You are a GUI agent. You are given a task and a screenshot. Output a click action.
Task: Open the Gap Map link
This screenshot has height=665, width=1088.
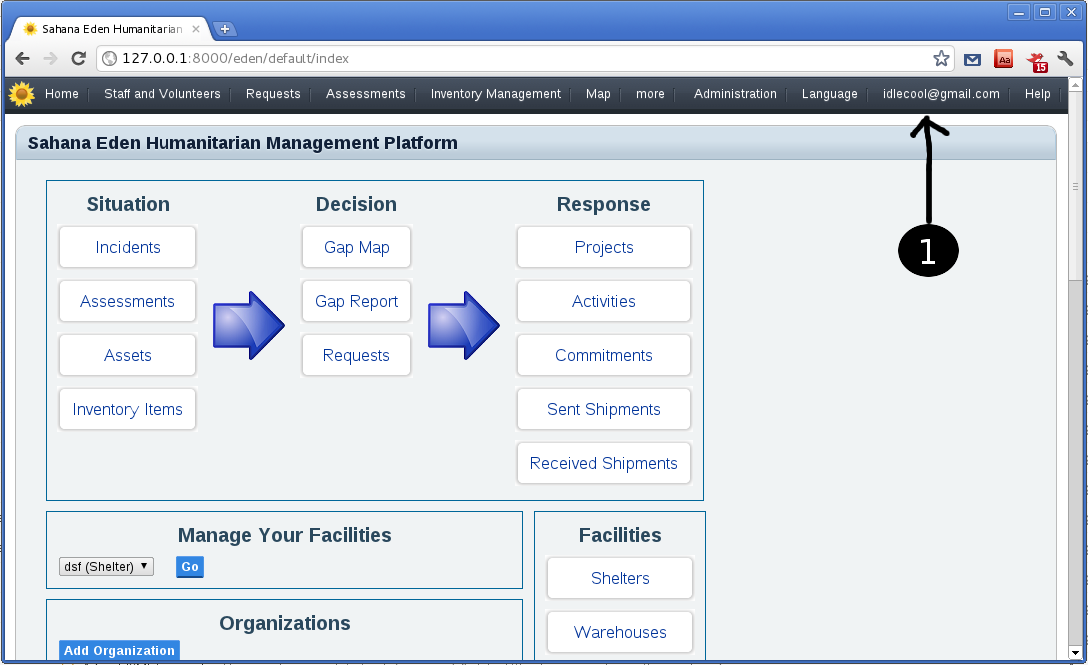pyautogui.click(x=356, y=247)
